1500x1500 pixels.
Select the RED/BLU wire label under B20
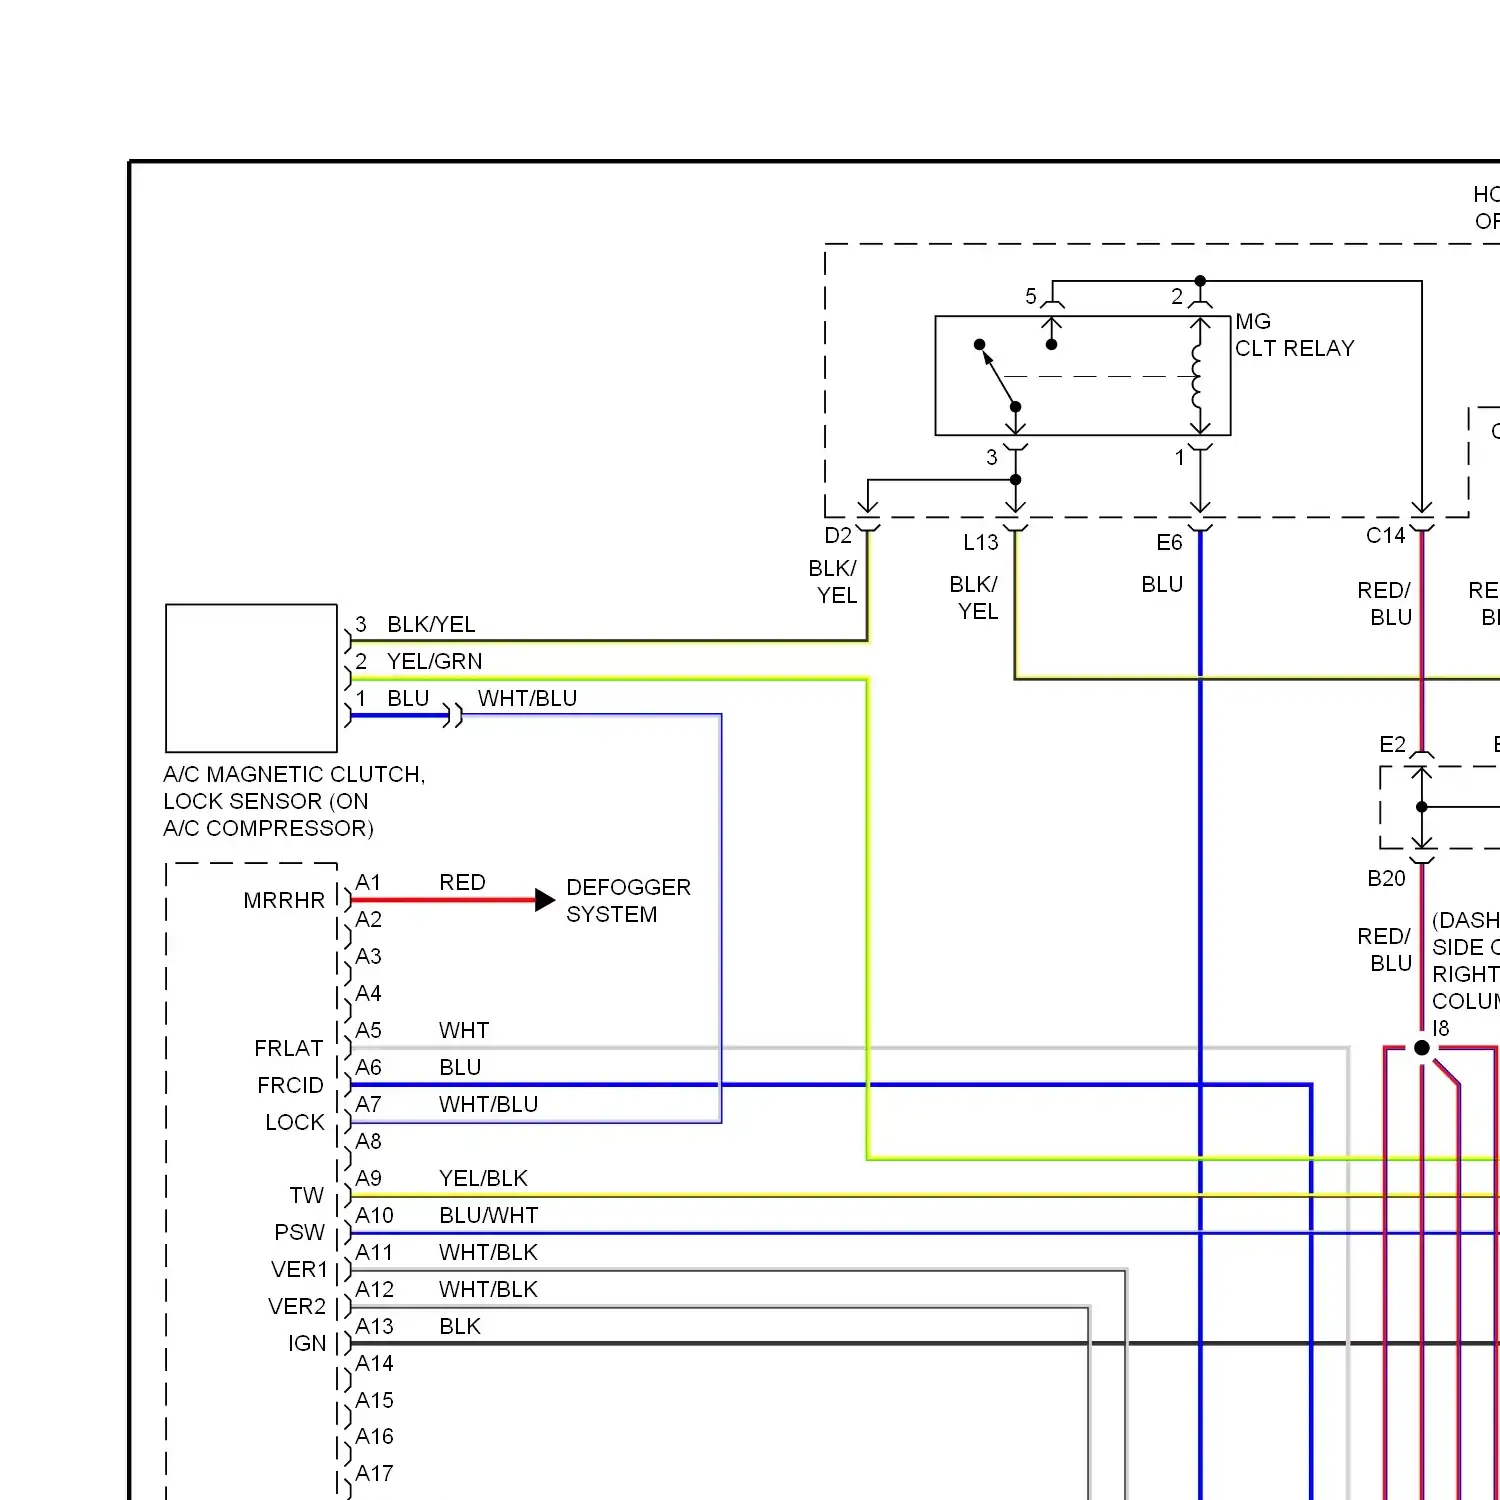pyautogui.click(x=1385, y=949)
